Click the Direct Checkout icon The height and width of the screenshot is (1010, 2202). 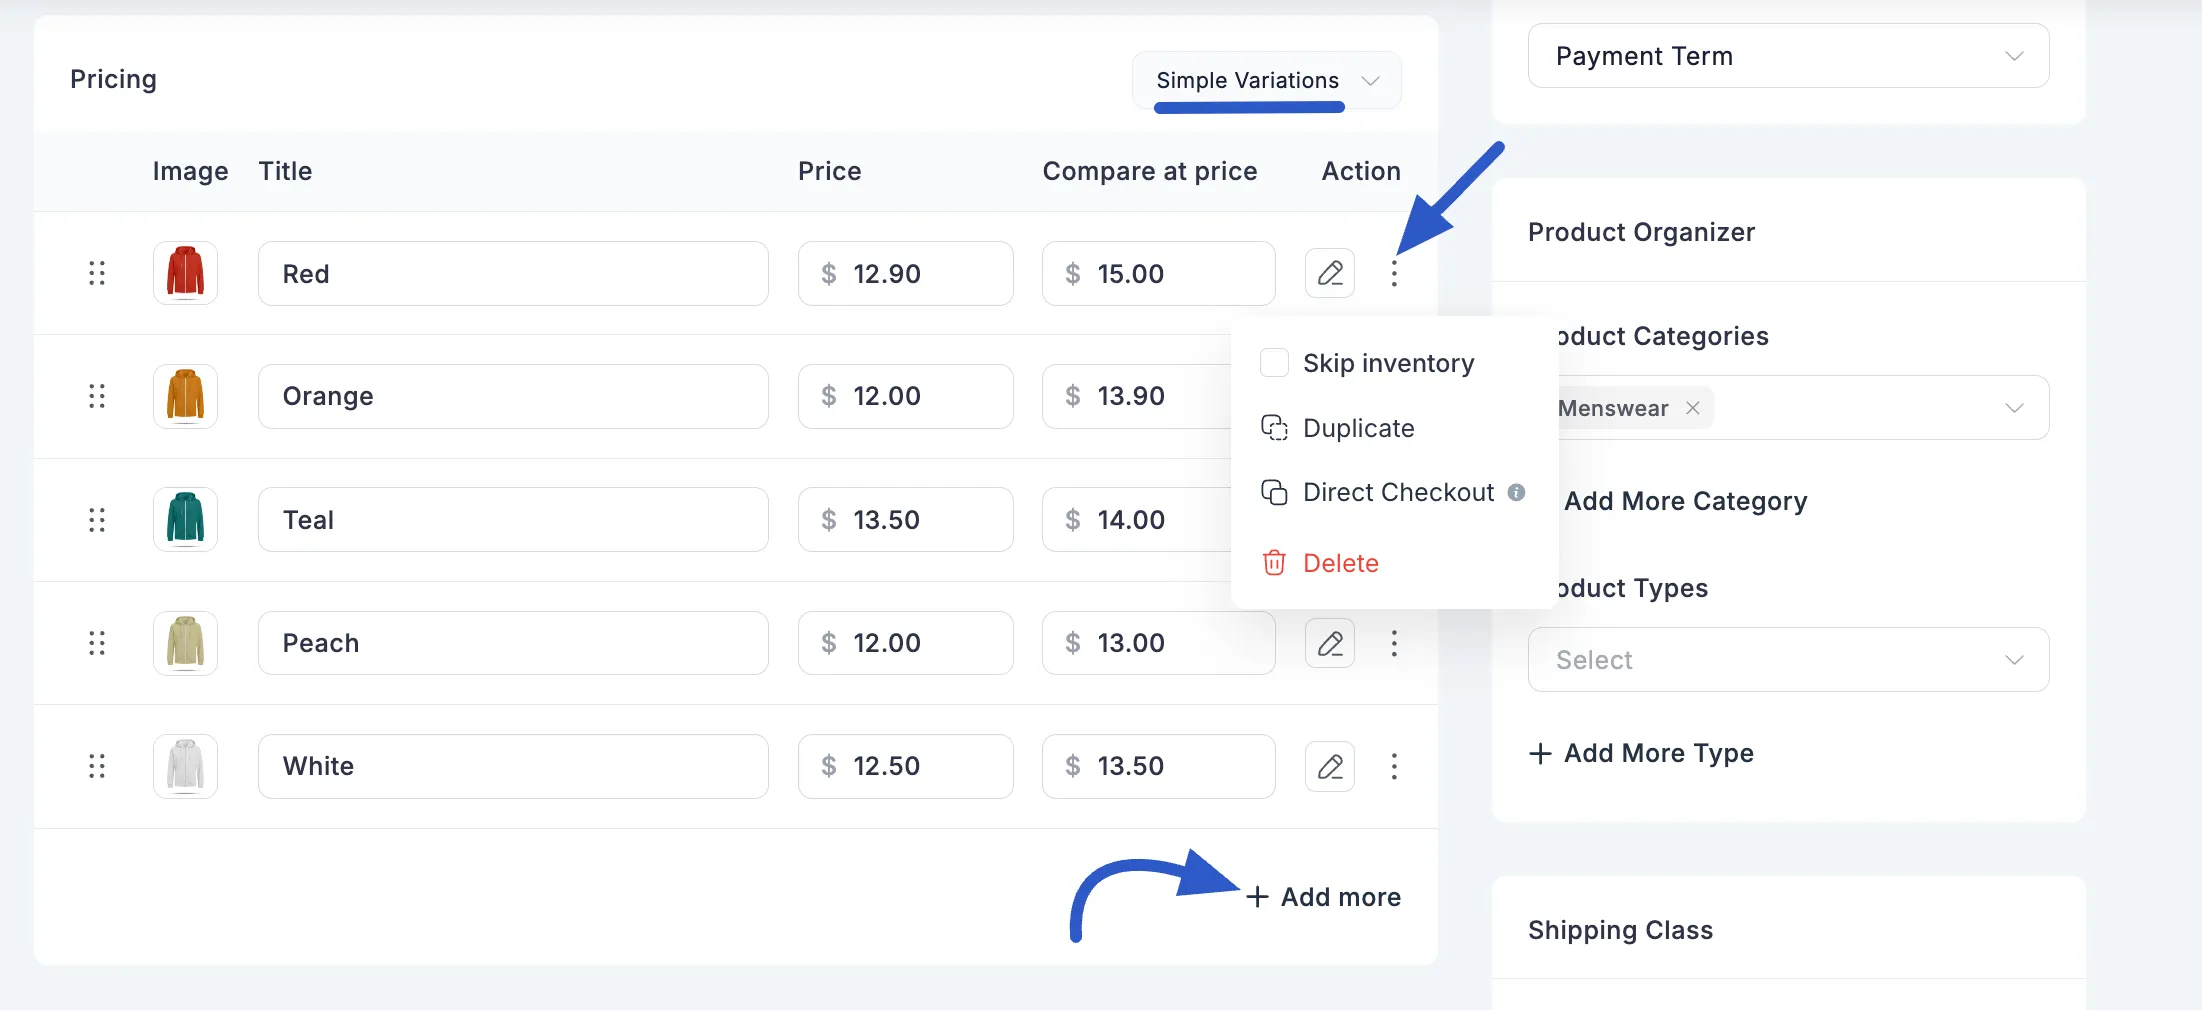(1274, 492)
